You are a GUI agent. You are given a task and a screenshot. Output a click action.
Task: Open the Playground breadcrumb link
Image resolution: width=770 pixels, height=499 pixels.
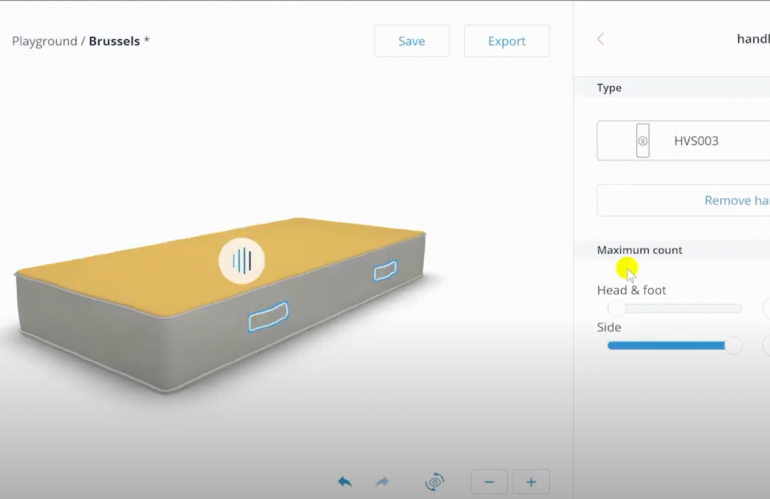coord(46,41)
